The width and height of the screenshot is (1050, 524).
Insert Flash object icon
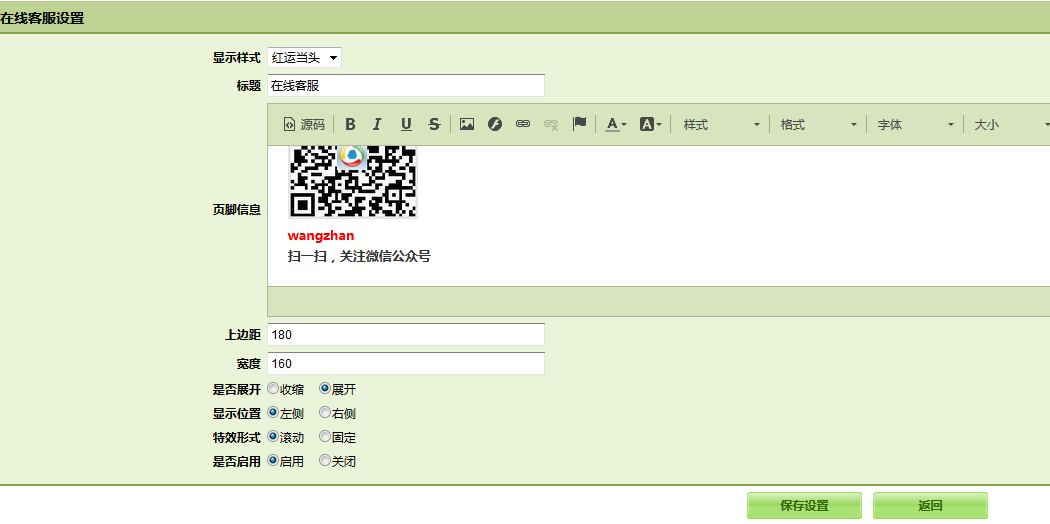(495, 124)
